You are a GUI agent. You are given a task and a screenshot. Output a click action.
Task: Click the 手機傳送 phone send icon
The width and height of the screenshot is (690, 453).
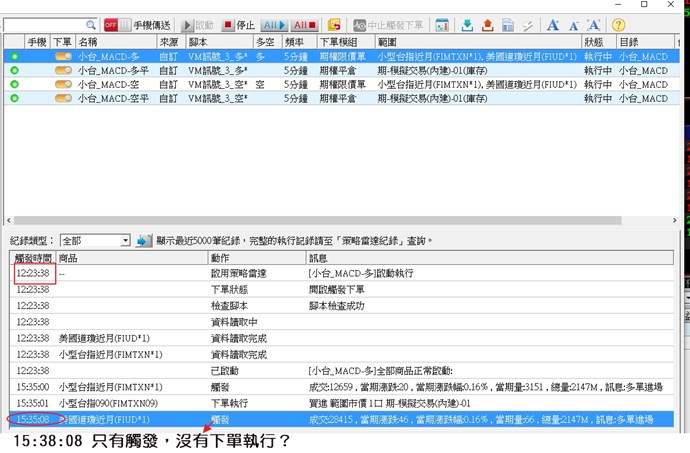pyautogui.click(x=152, y=24)
